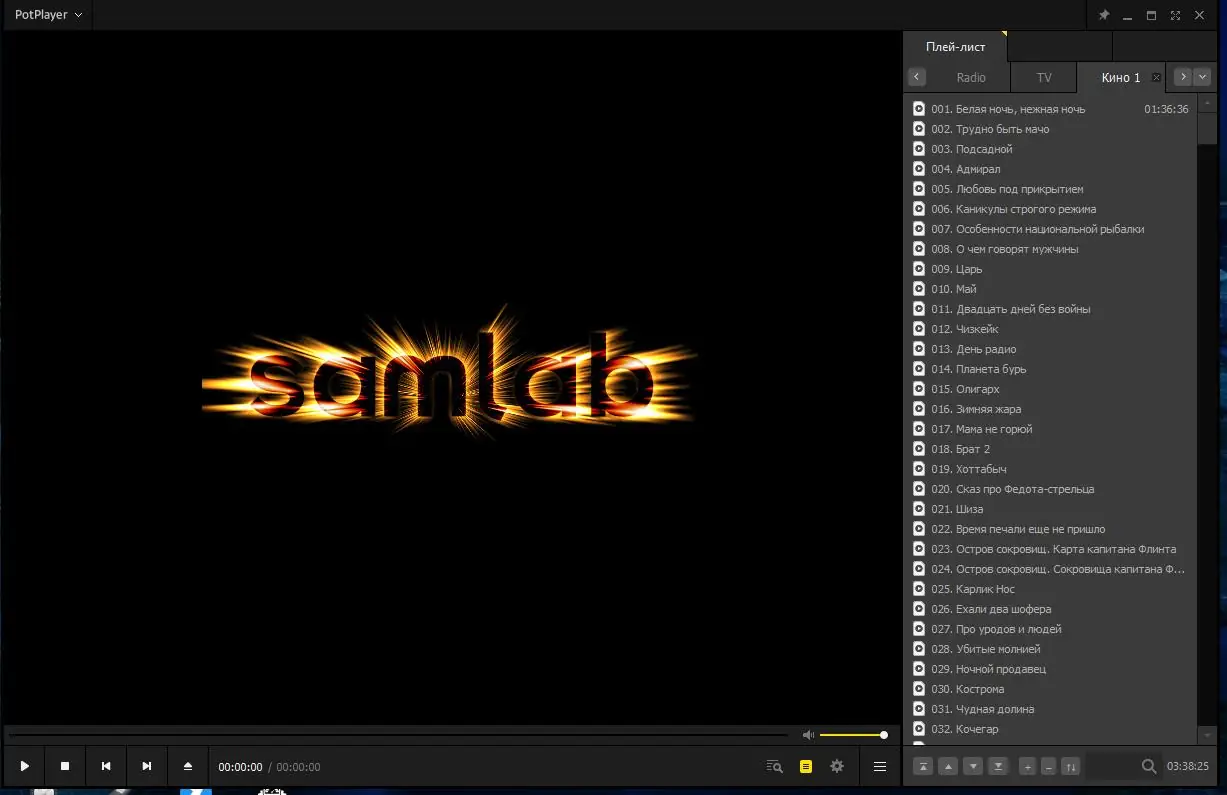Click the playlist scrollbar up arrow

pos(1208,103)
